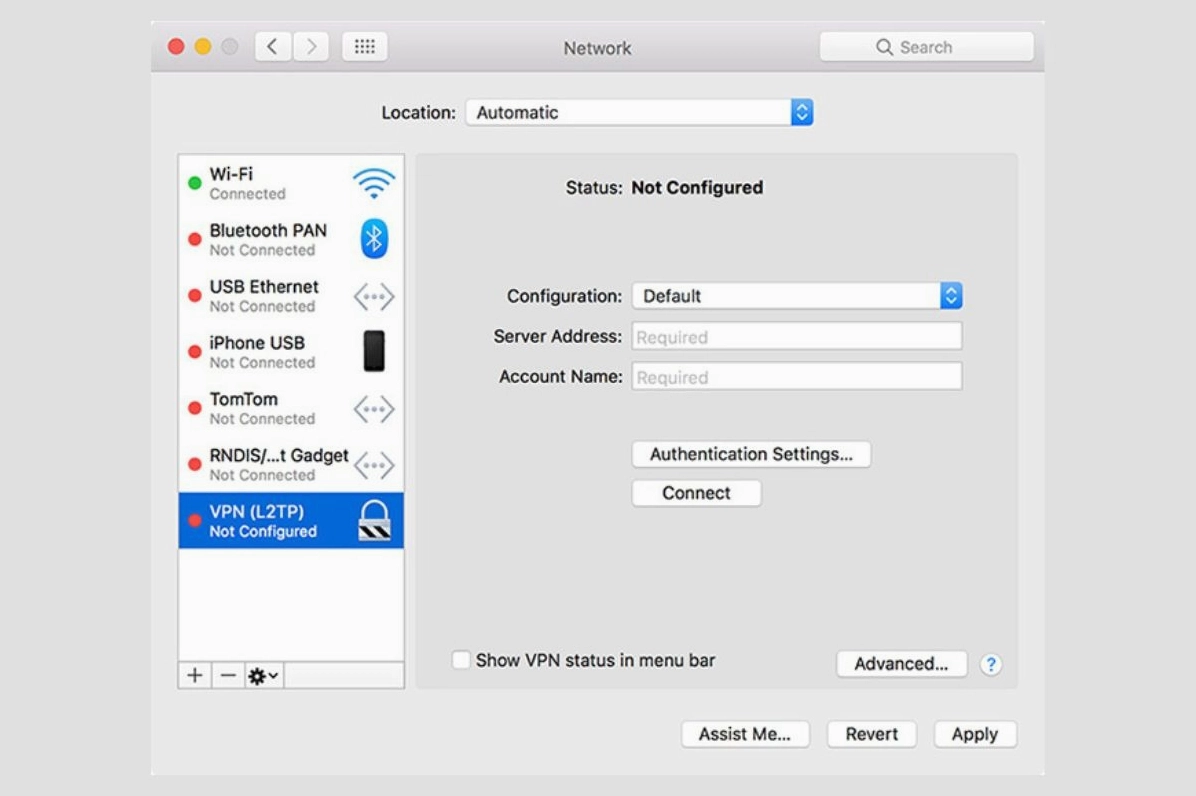Image resolution: width=1196 pixels, height=796 pixels.
Task: Click the Server Address input field
Action: click(x=797, y=336)
